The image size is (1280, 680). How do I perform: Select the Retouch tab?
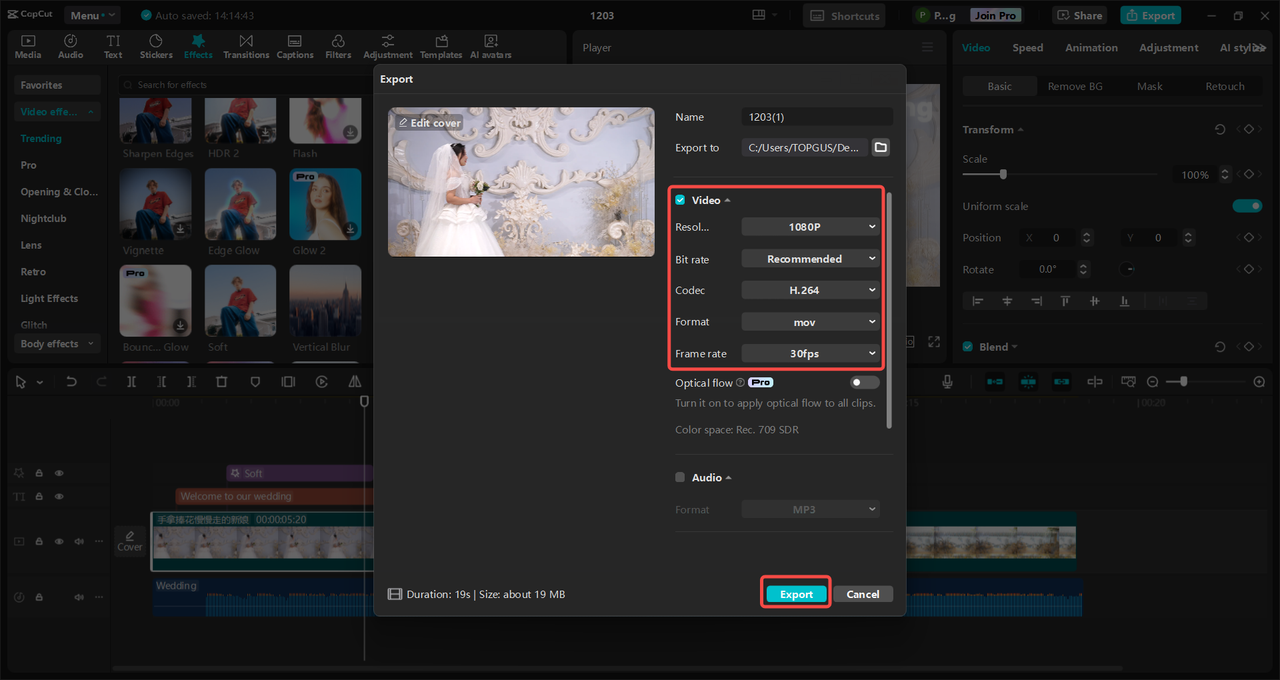tap(1225, 87)
